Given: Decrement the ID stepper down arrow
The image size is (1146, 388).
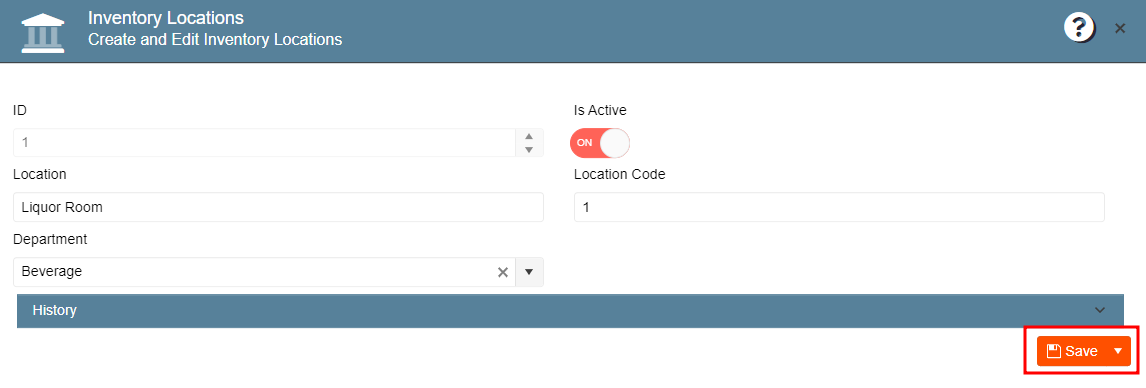Looking at the screenshot, I should (x=529, y=150).
